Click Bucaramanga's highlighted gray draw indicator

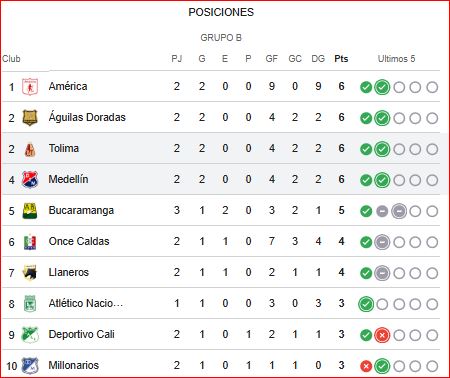click(399, 211)
